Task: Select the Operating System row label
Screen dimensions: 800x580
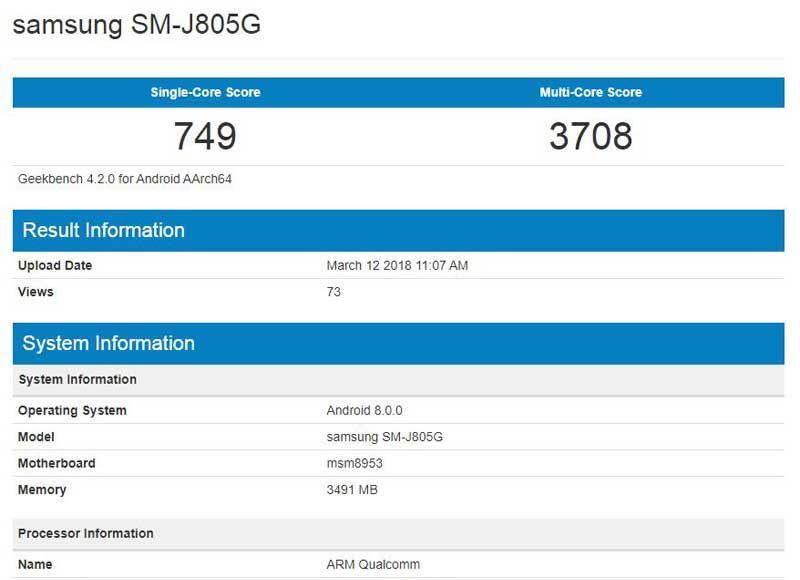Action: pyautogui.click(x=72, y=411)
